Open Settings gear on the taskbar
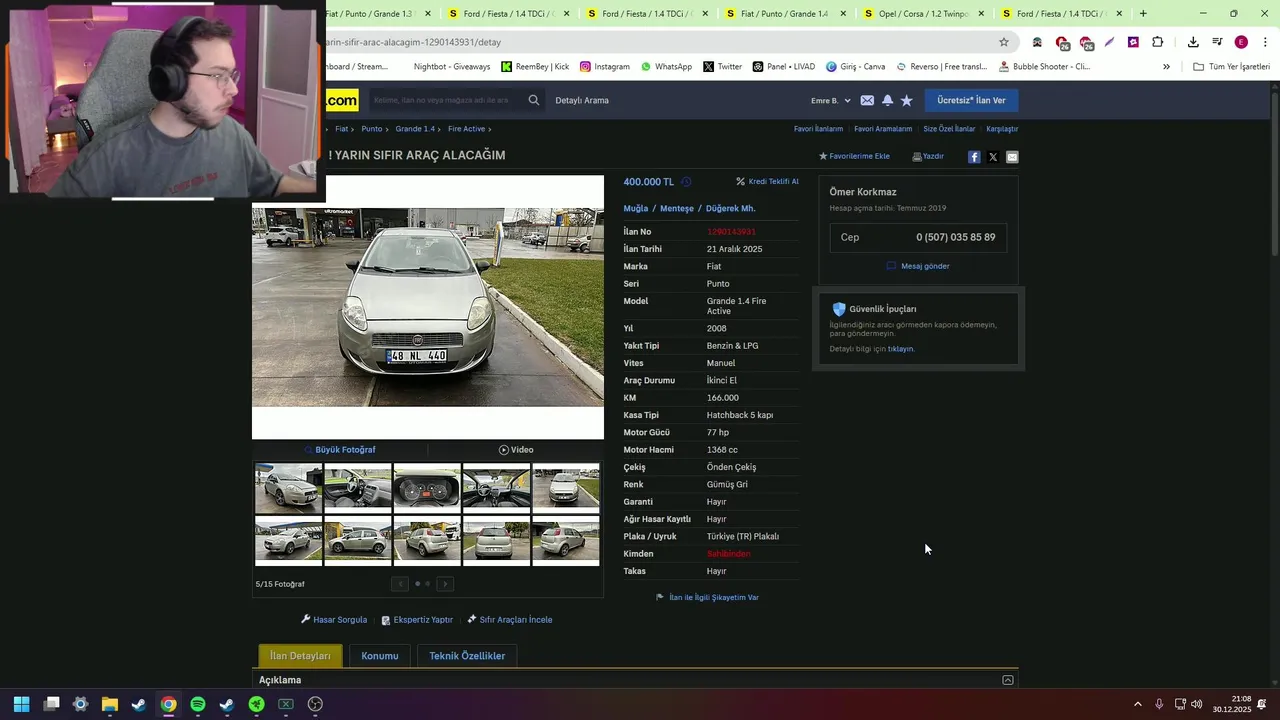This screenshot has height=720, width=1280. point(81,704)
